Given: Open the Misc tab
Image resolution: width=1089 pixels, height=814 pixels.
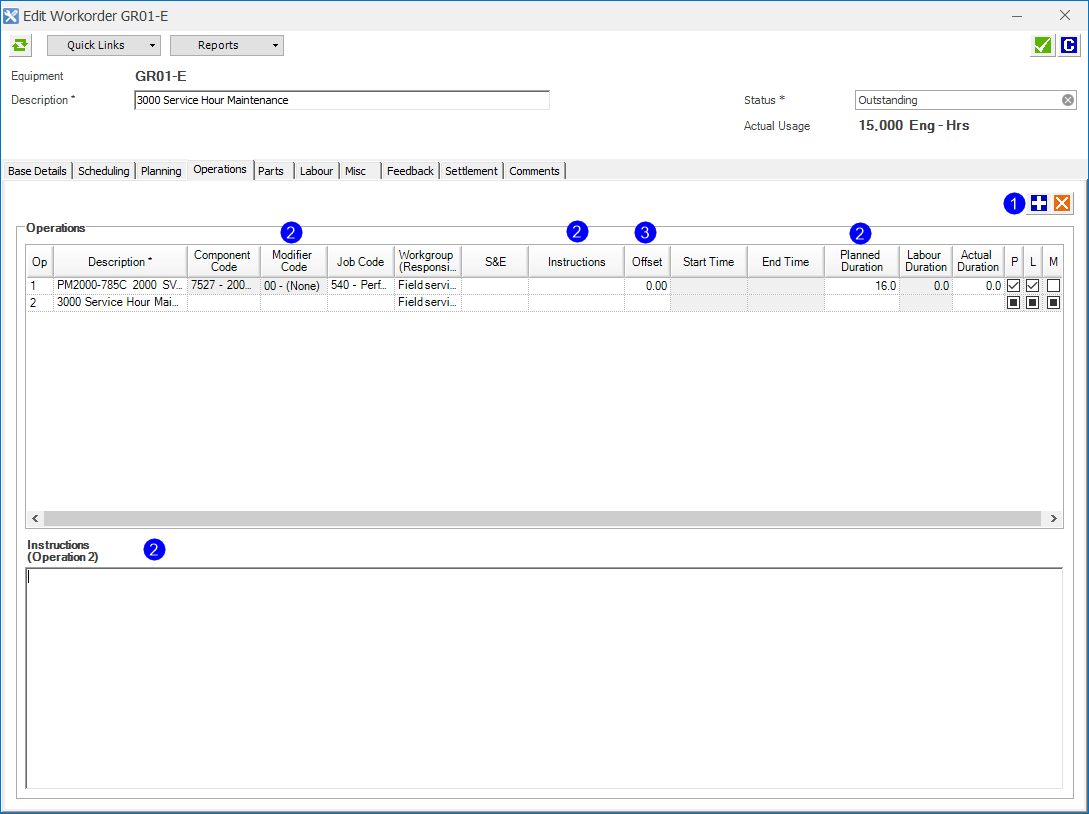Looking at the screenshot, I should 356,171.
